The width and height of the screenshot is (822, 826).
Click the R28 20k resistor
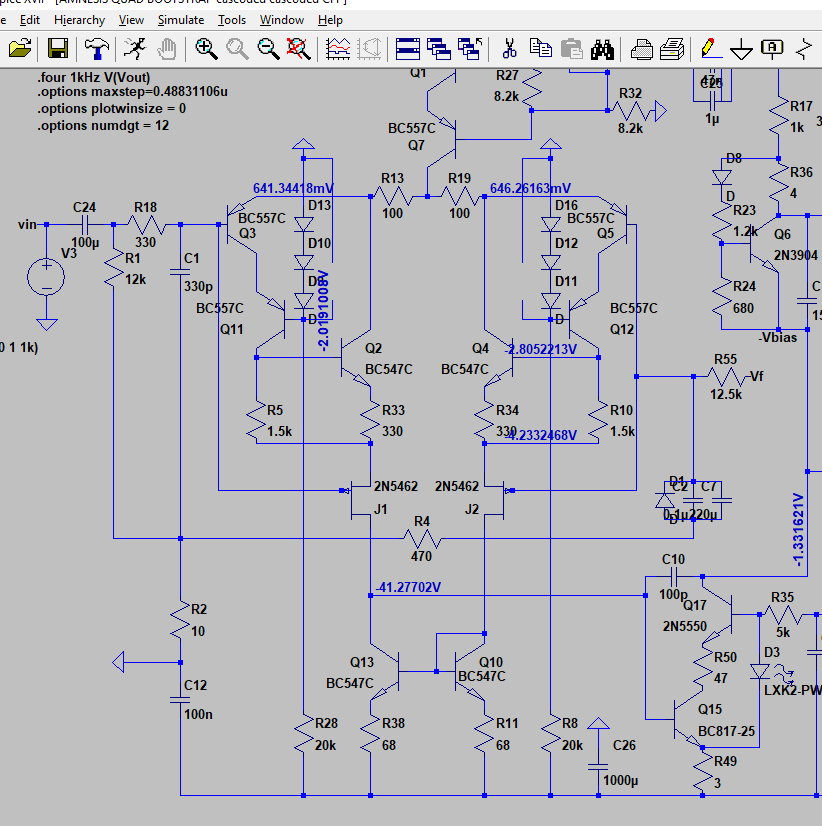click(304, 733)
